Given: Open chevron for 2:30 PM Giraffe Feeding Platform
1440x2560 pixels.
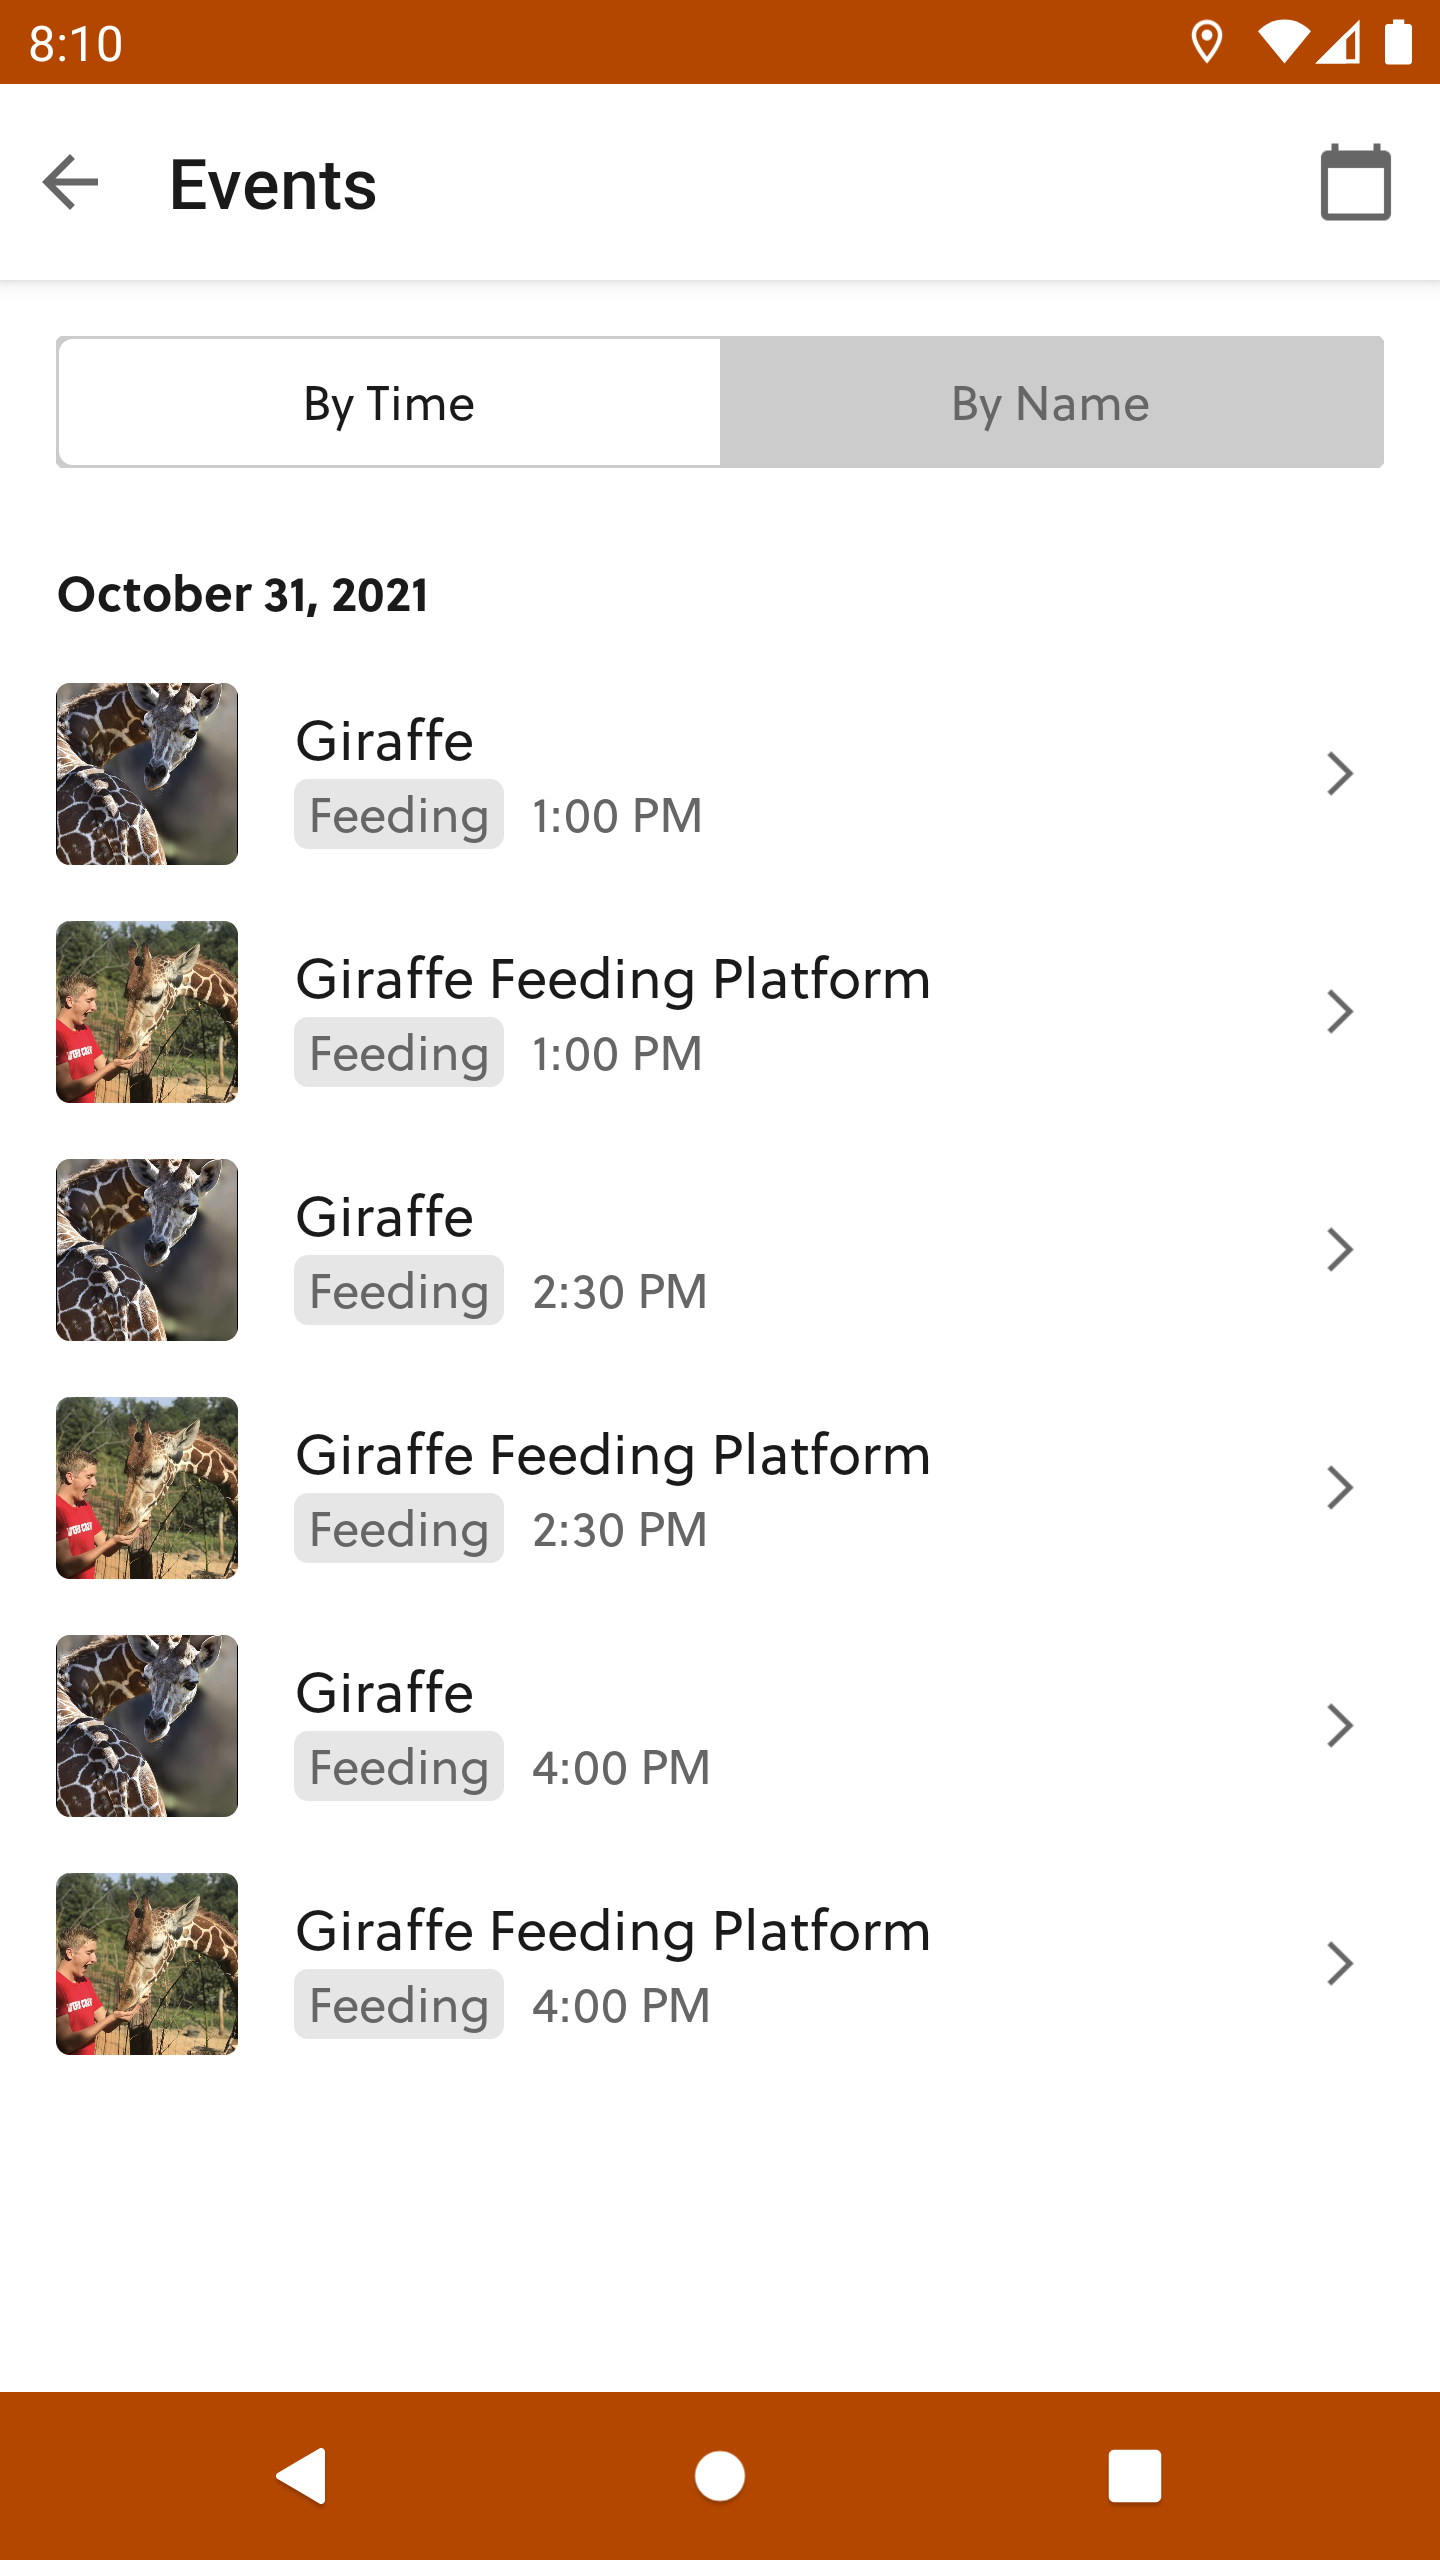Looking at the screenshot, I should (1339, 1488).
